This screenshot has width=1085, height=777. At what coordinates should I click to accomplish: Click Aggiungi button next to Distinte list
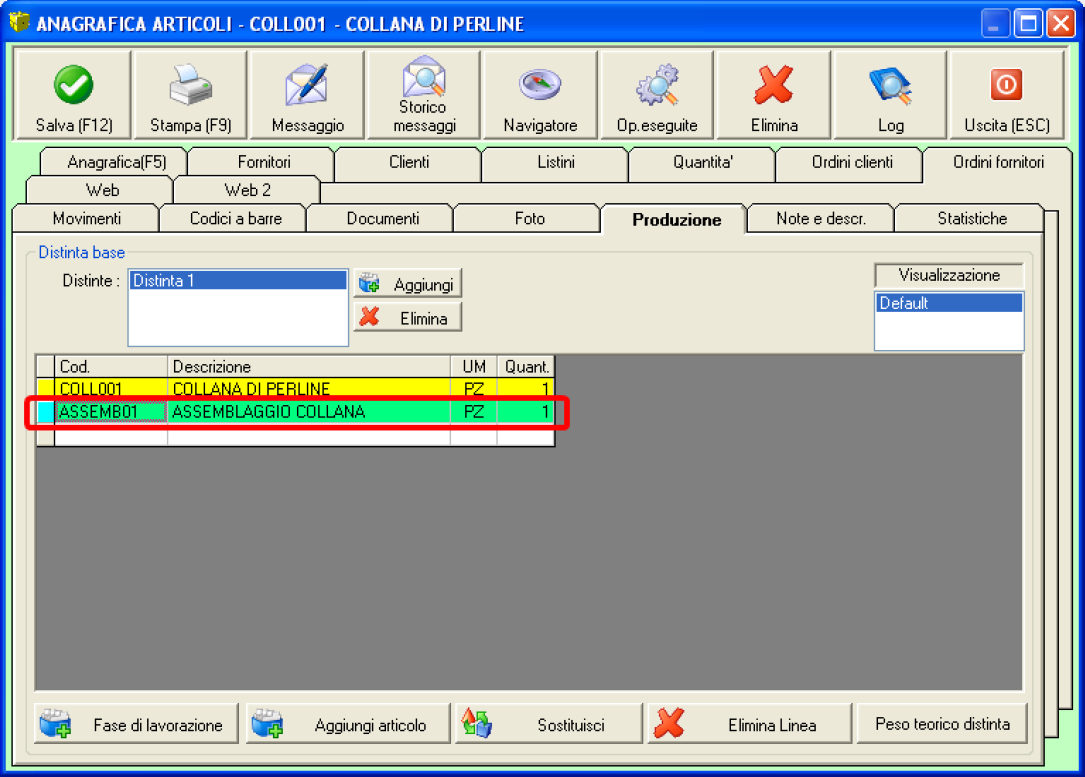click(x=408, y=284)
